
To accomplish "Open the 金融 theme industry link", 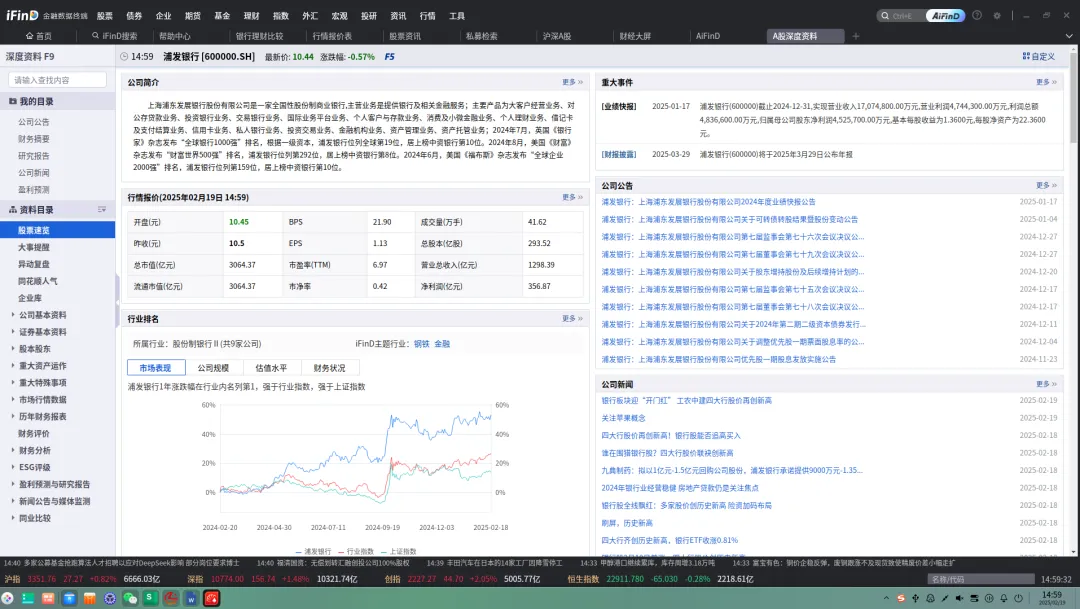I will 442,343.
